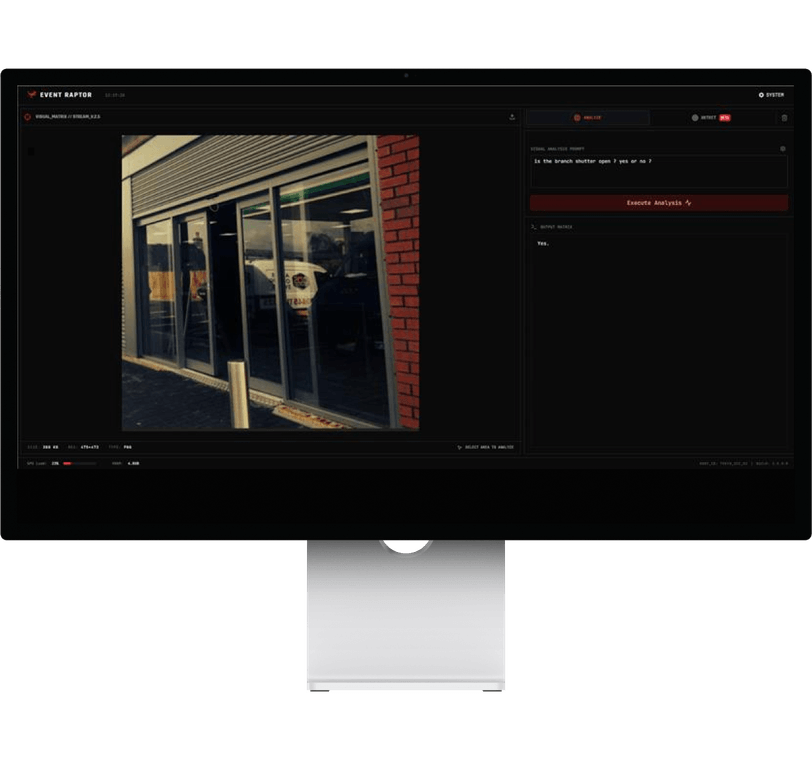Click the select-area cursor icon
The image size is (812, 760).
(x=459, y=447)
